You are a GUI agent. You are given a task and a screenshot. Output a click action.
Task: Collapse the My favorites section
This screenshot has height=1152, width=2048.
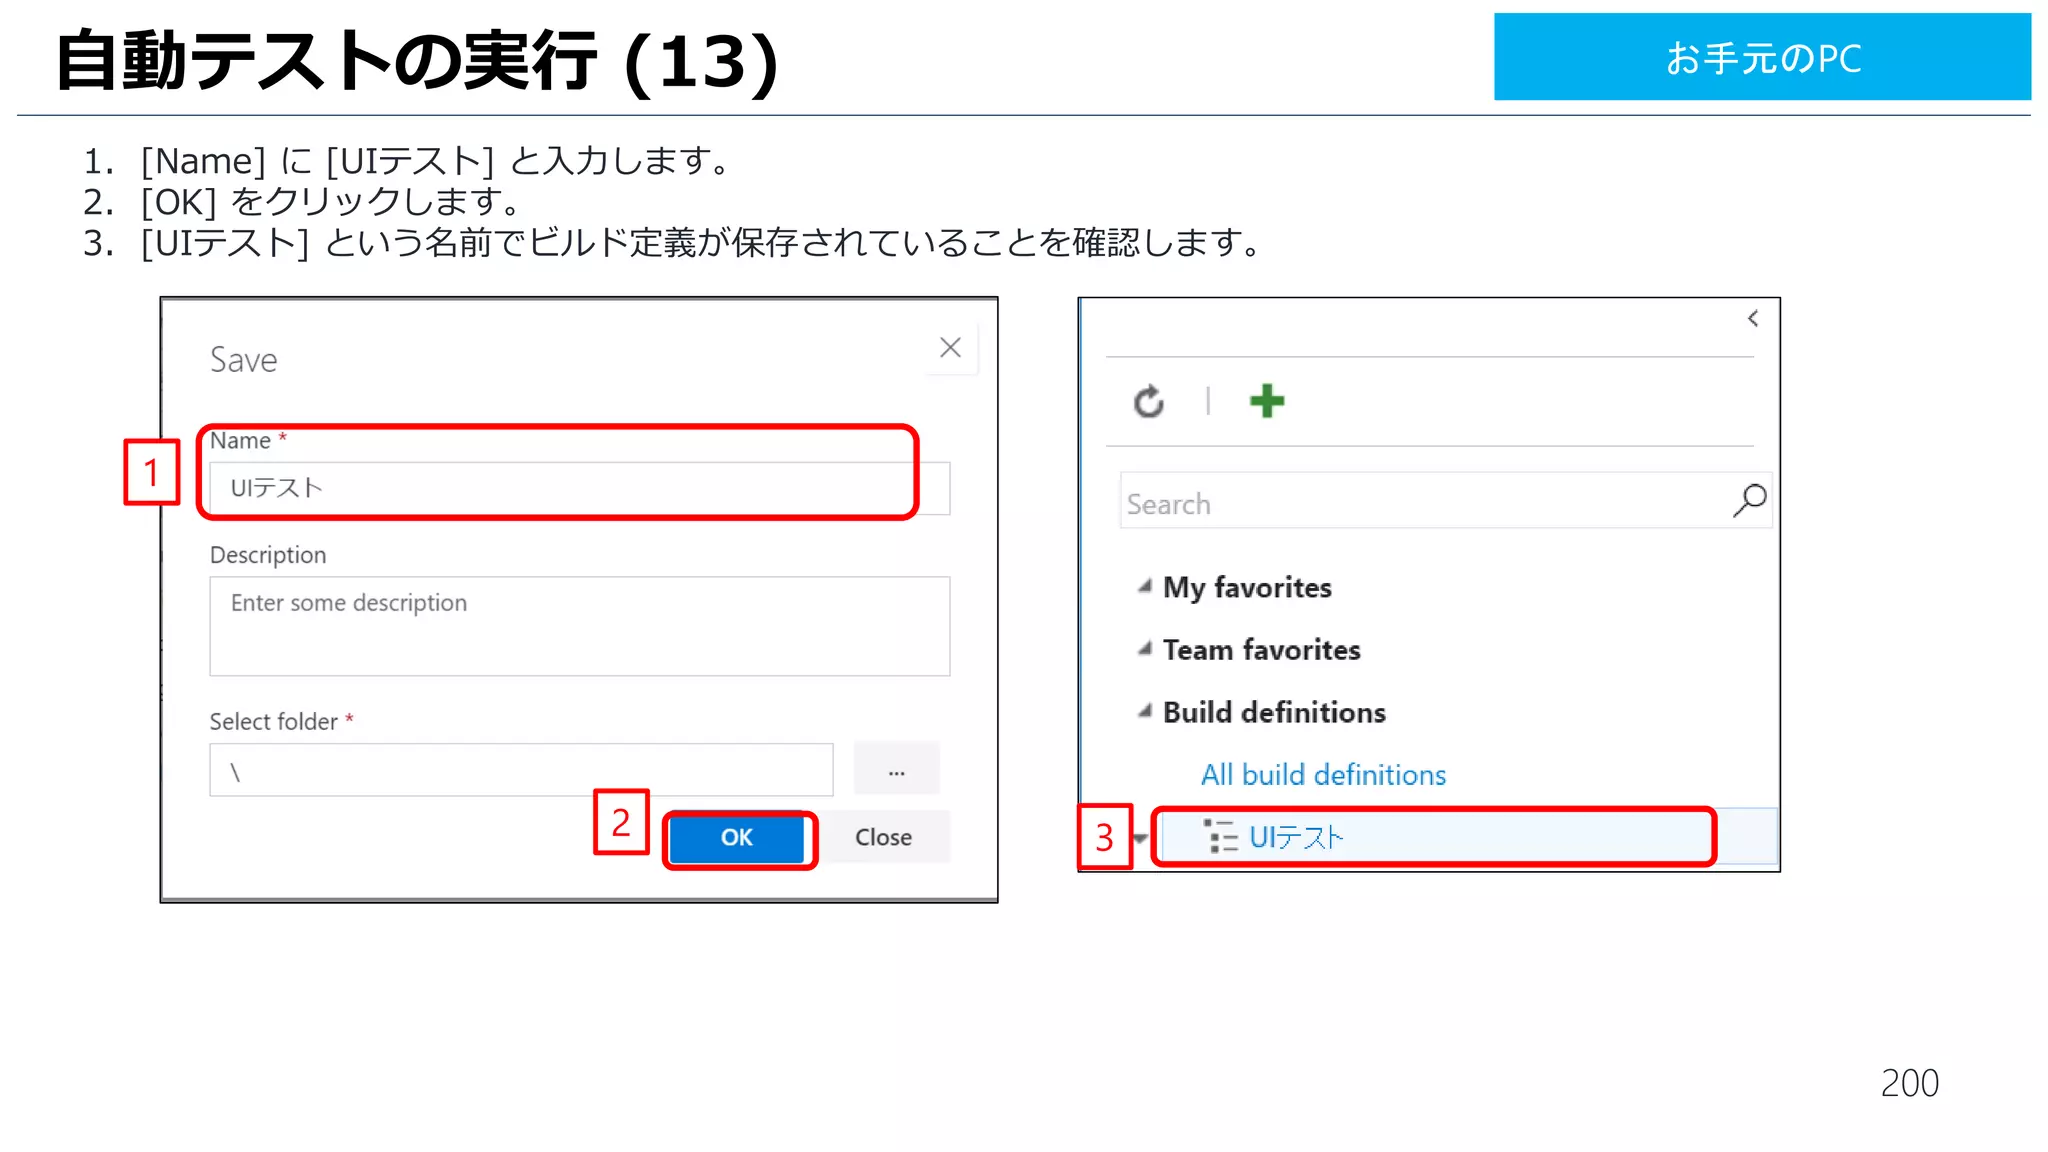click(1145, 587)
